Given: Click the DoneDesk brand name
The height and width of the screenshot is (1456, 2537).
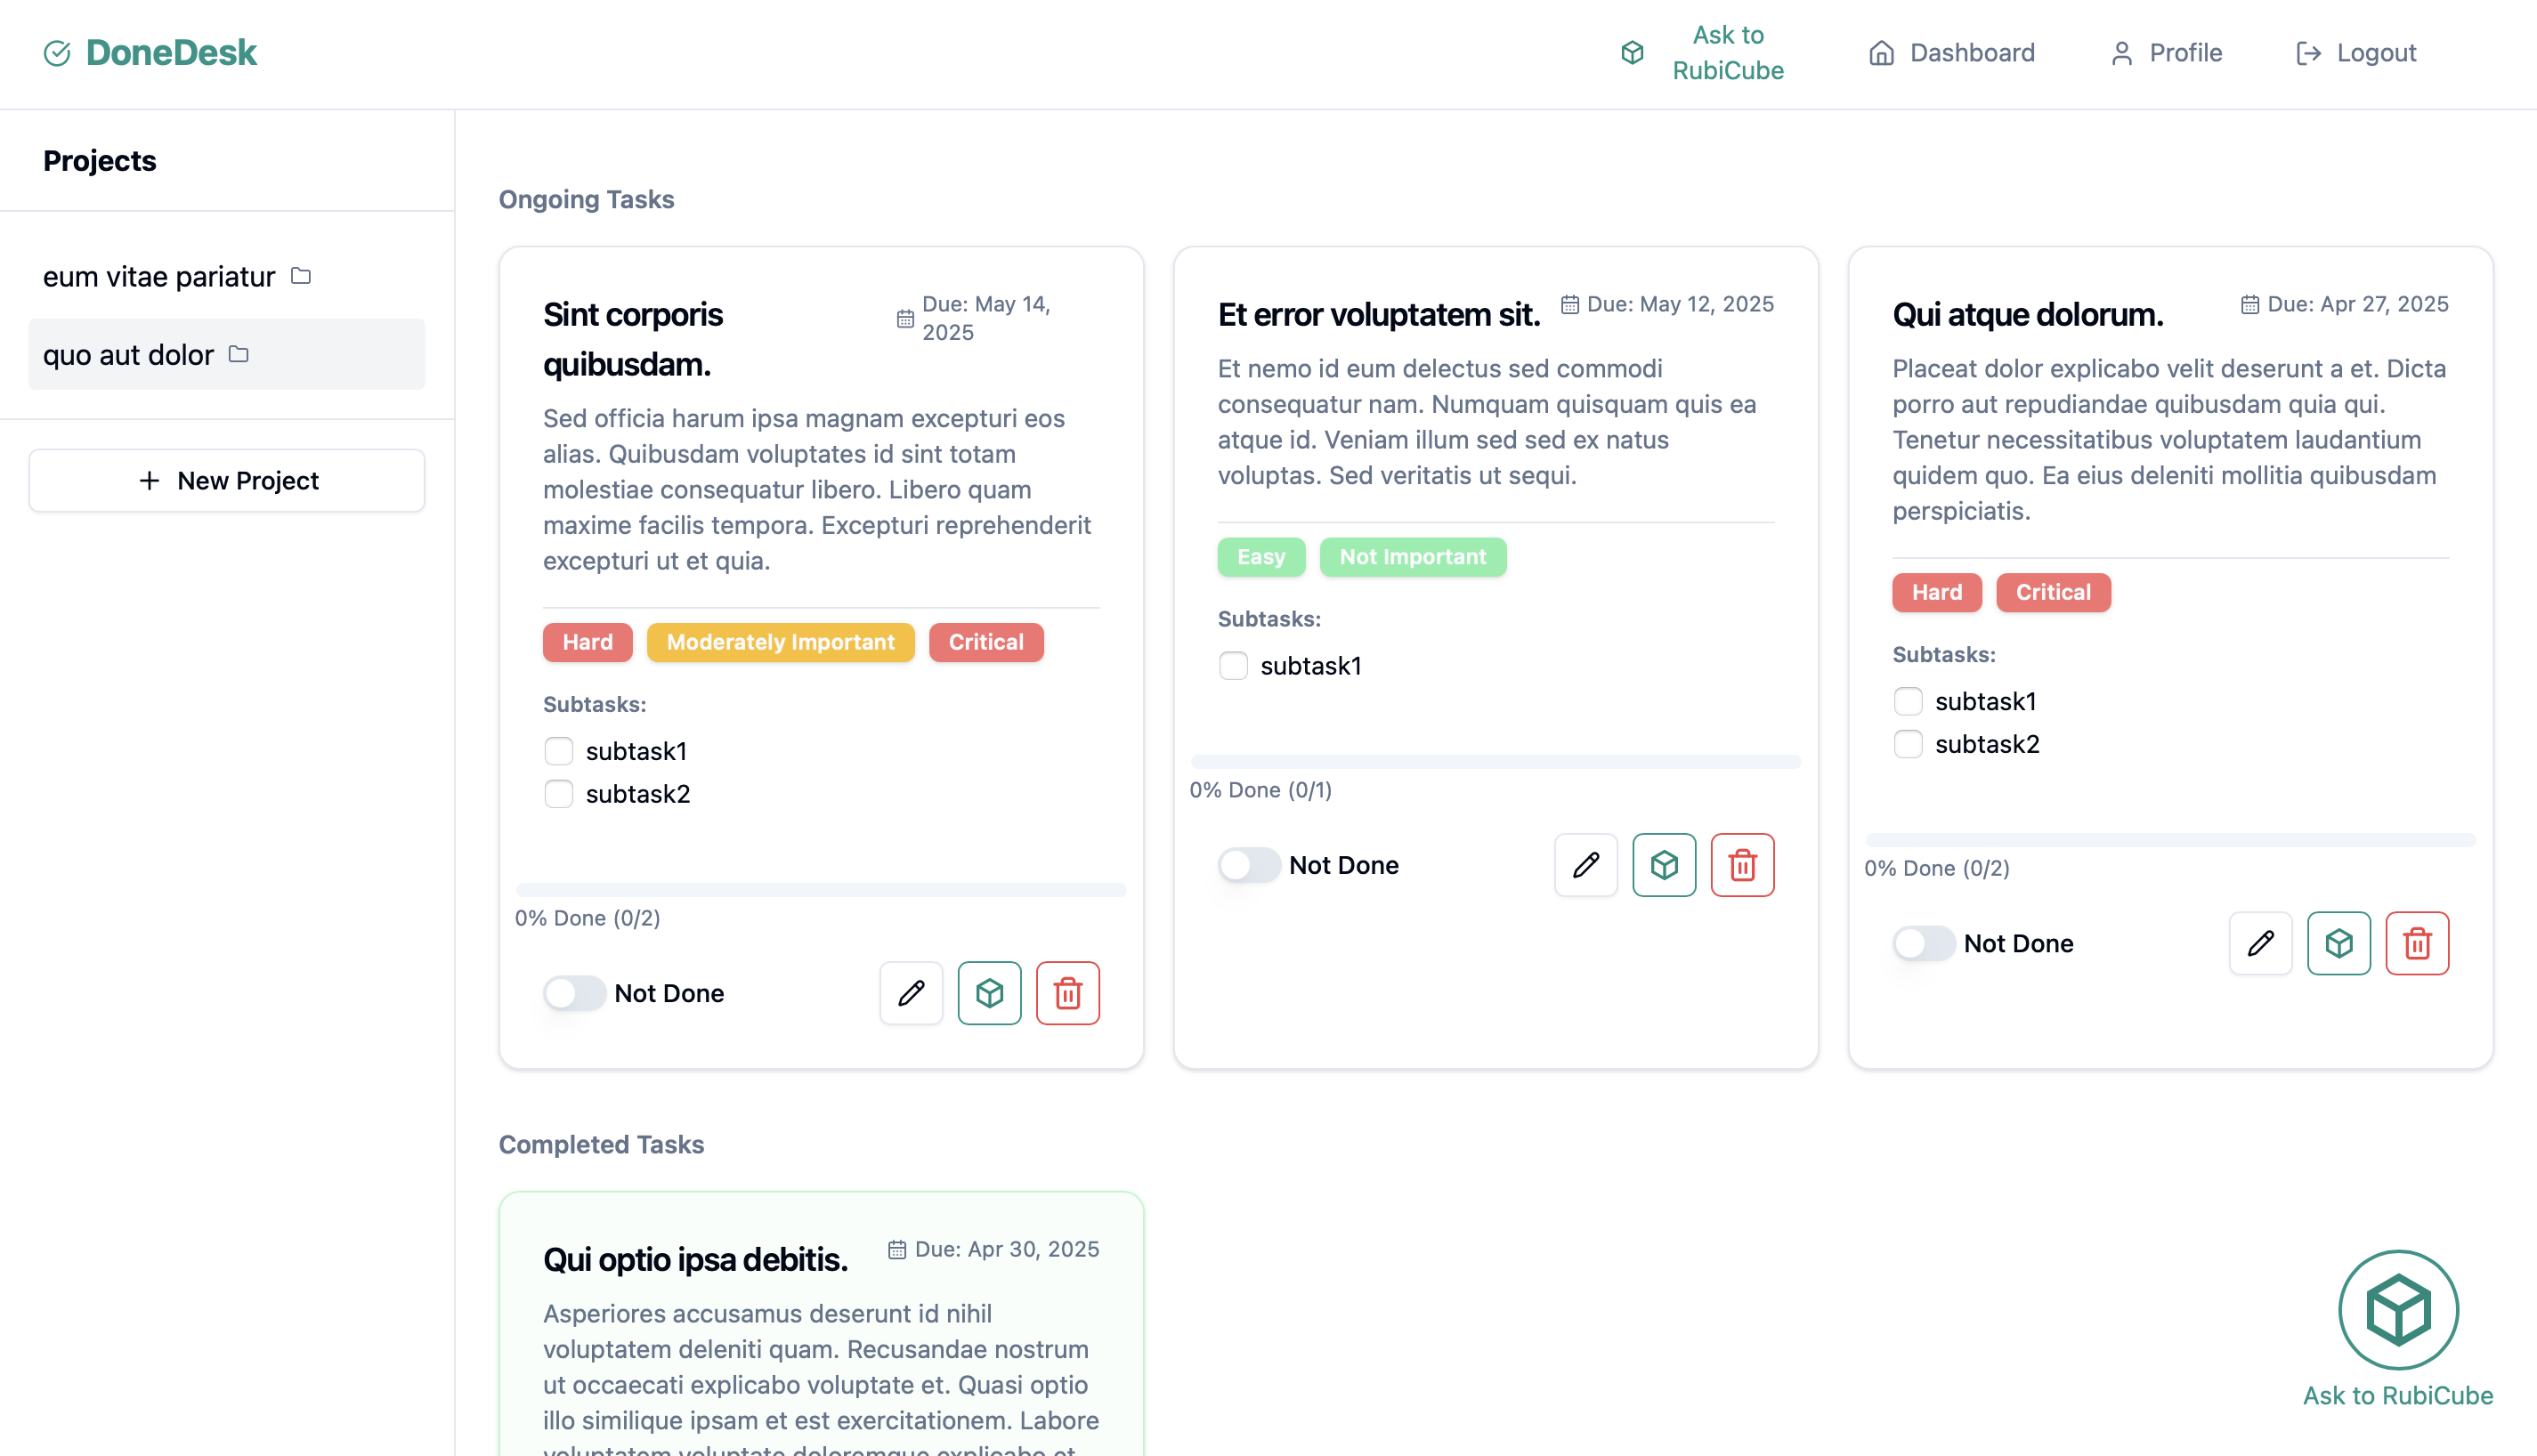Looking at the screenshot, I should coord(171,53).
